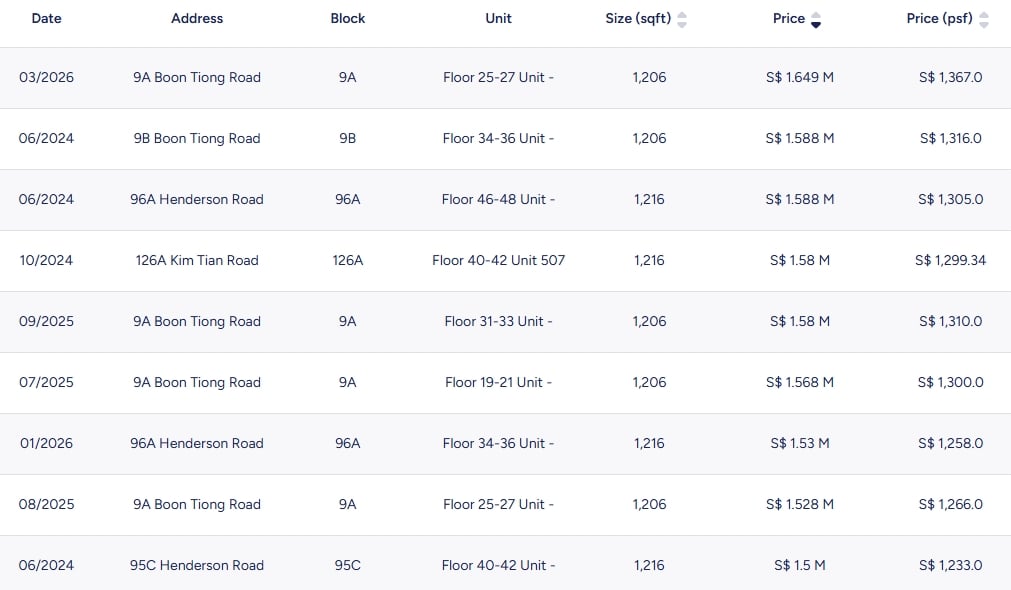This screenshot has width=1011, height=590.
Task: Open 126A Kim Tian Road address
Action: (197, 260)
